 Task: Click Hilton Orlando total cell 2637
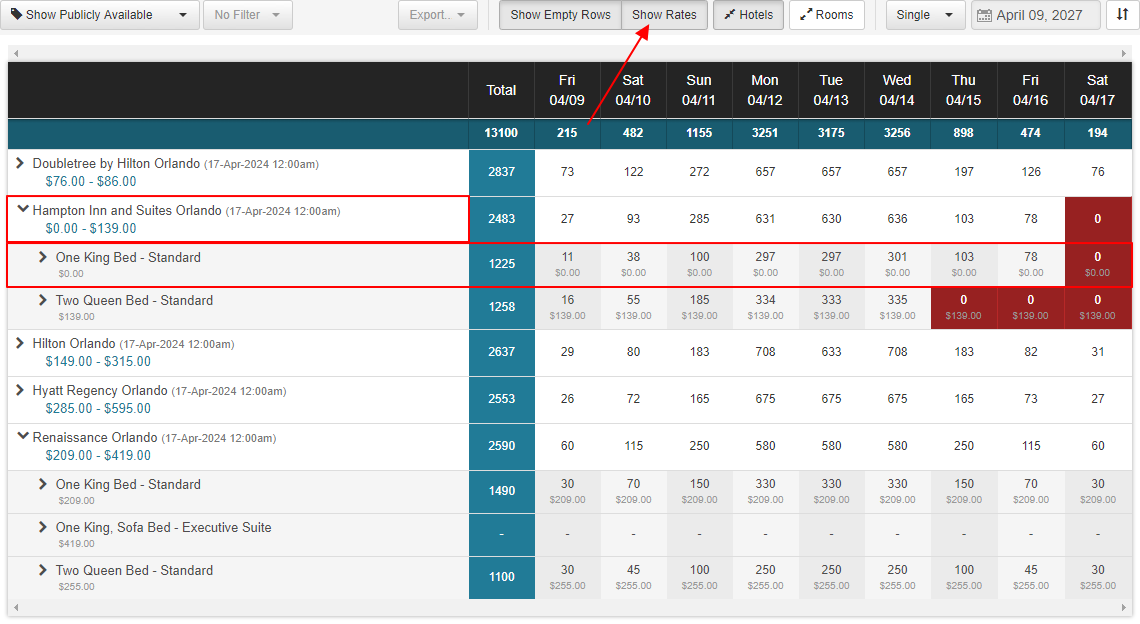[x=502, y=352]
